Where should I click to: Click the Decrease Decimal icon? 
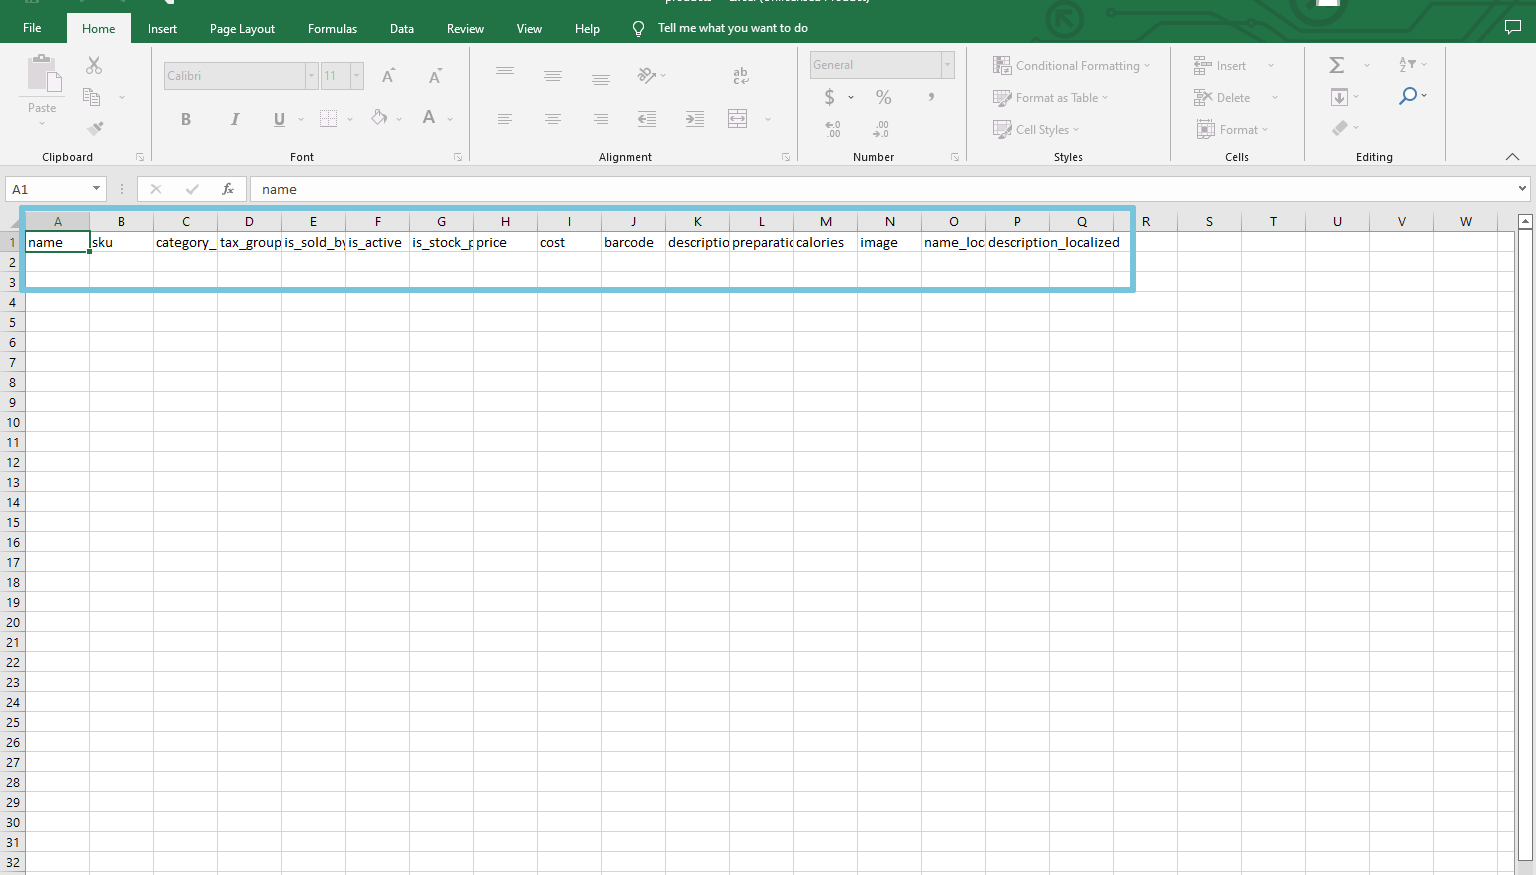881,129
